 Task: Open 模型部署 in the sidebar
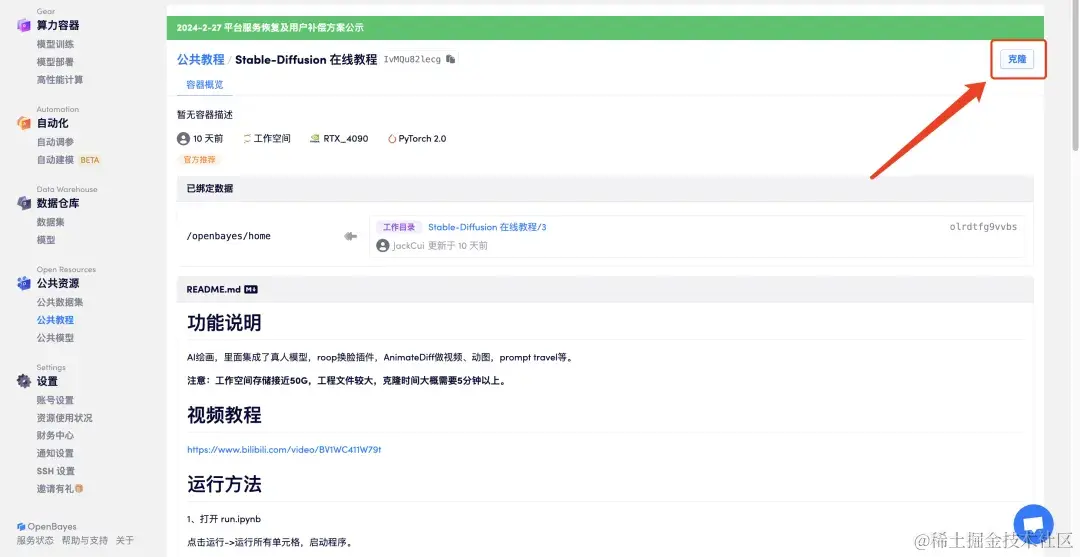55,62
